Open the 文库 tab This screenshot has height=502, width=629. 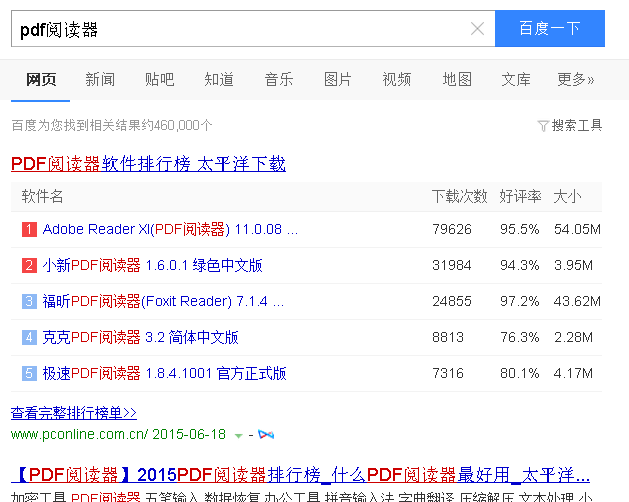516,79
